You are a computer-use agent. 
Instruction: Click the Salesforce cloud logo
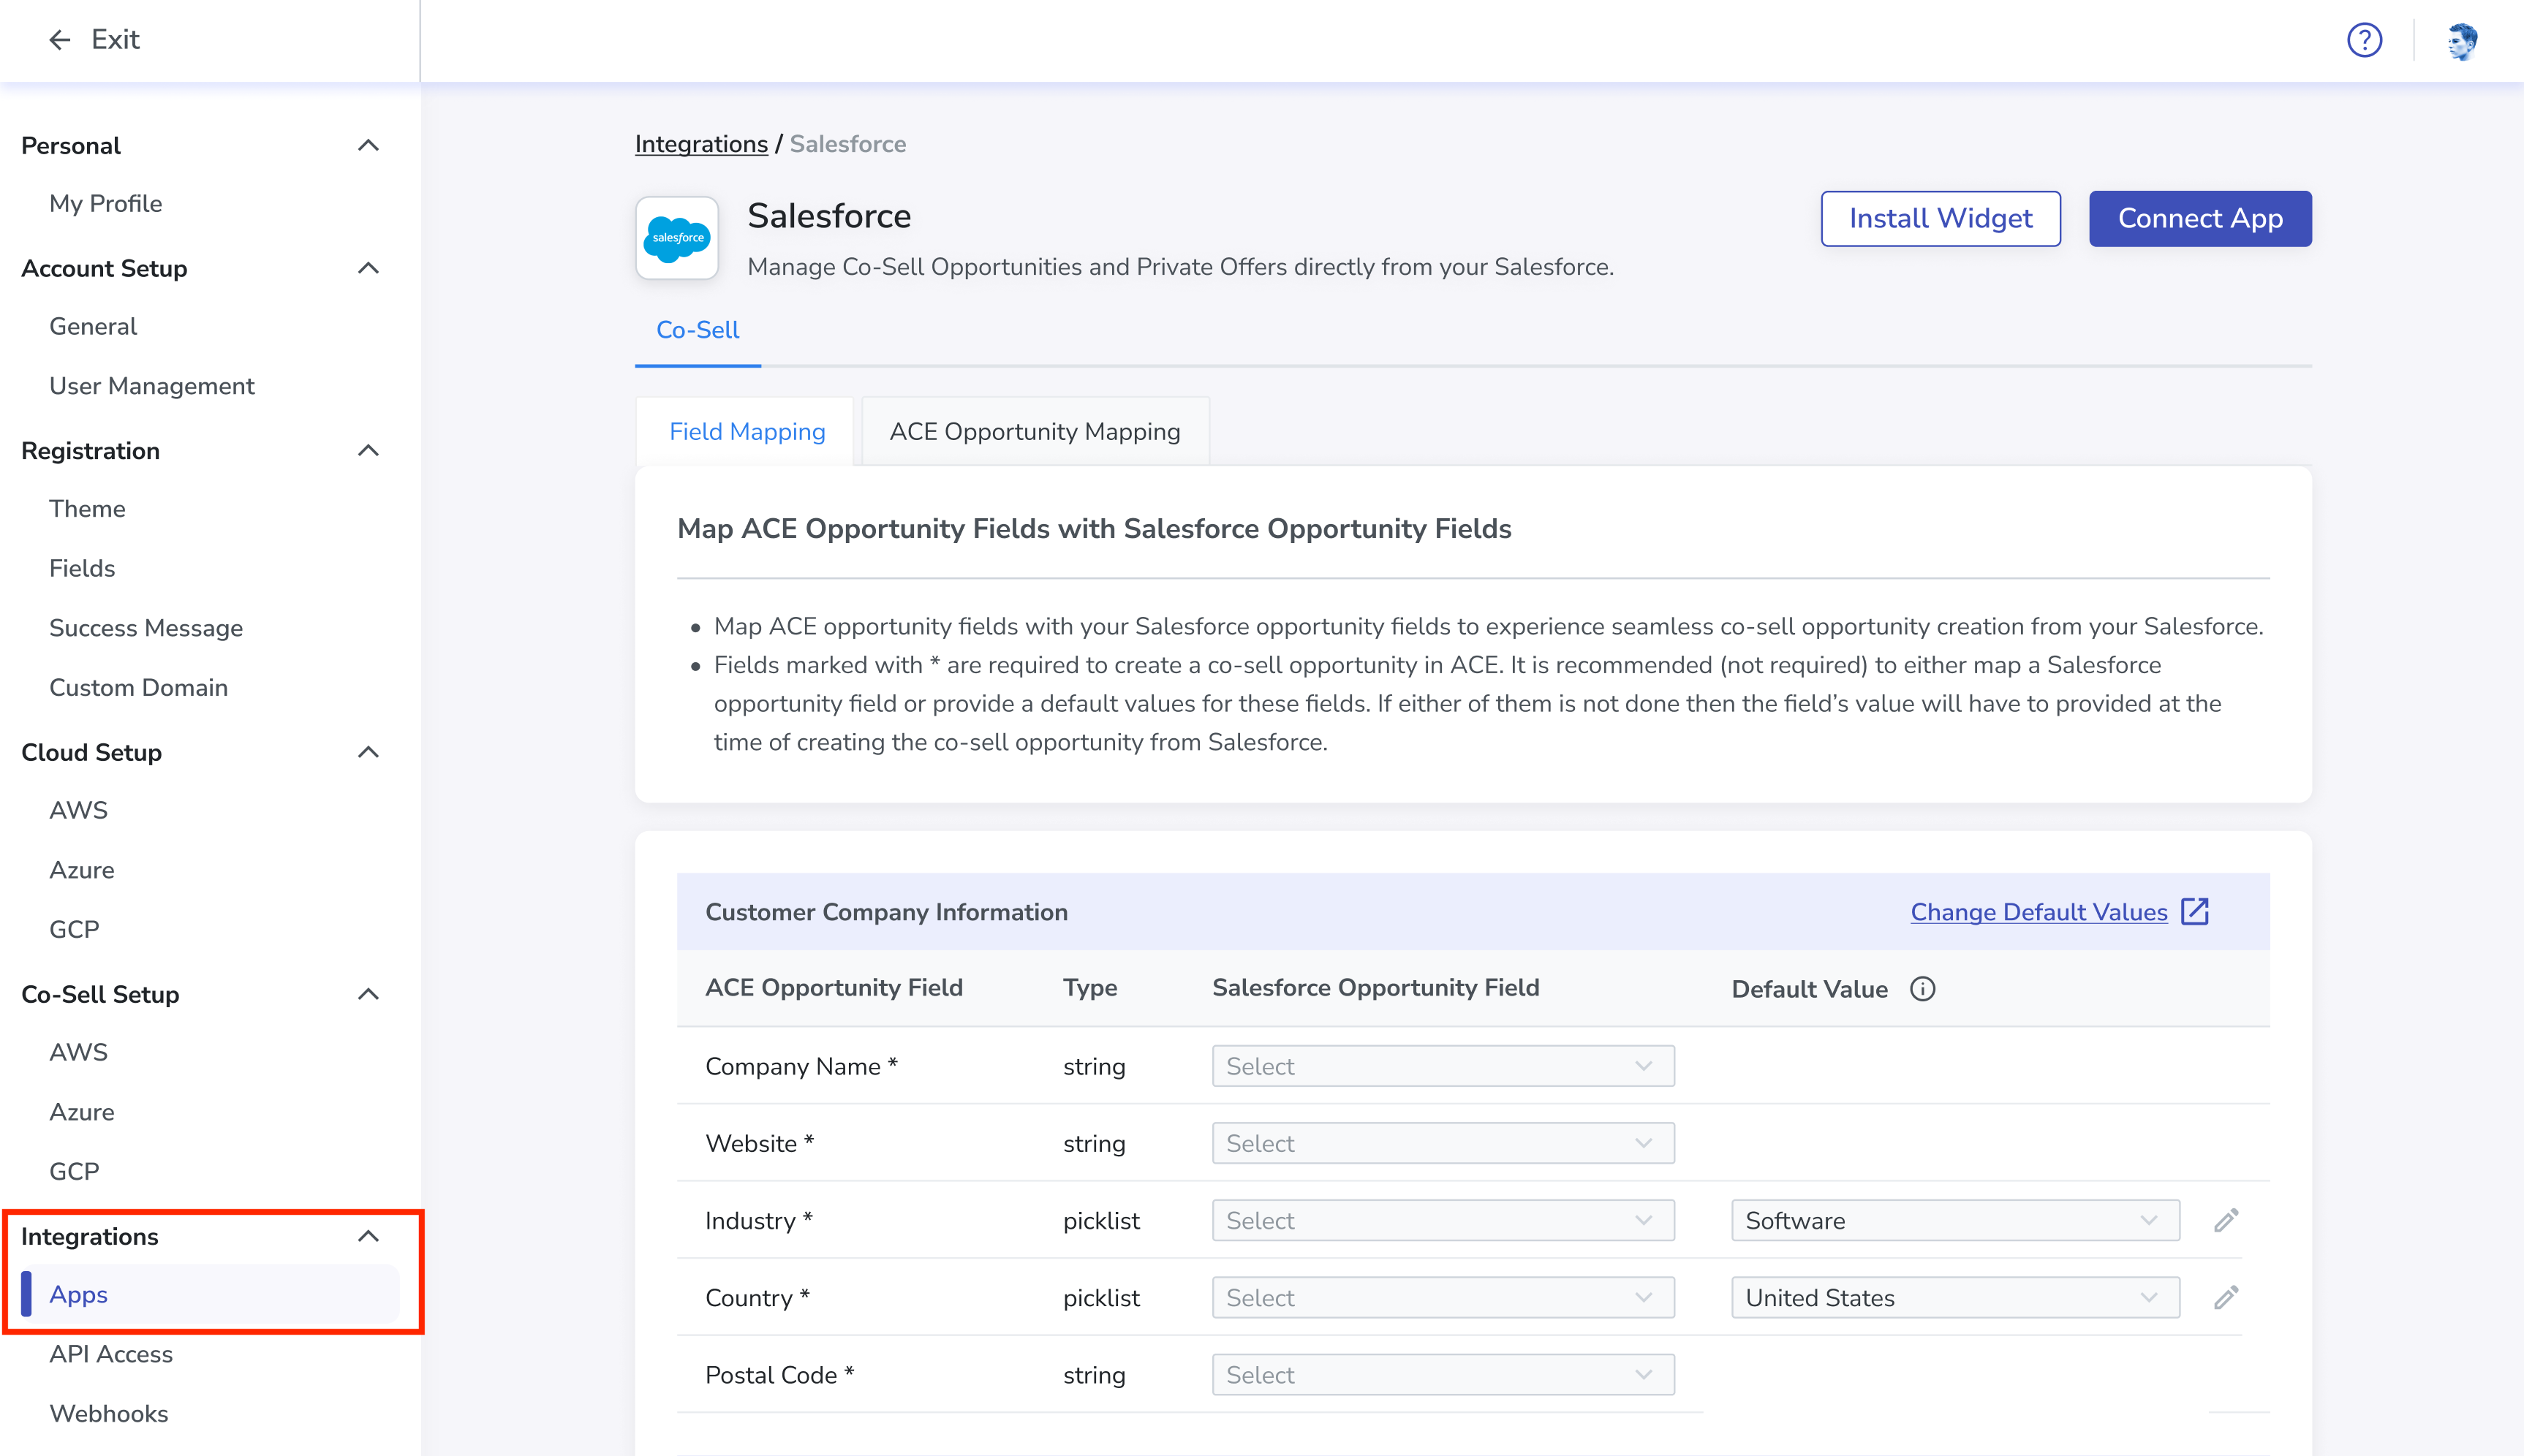coord(677,238)
